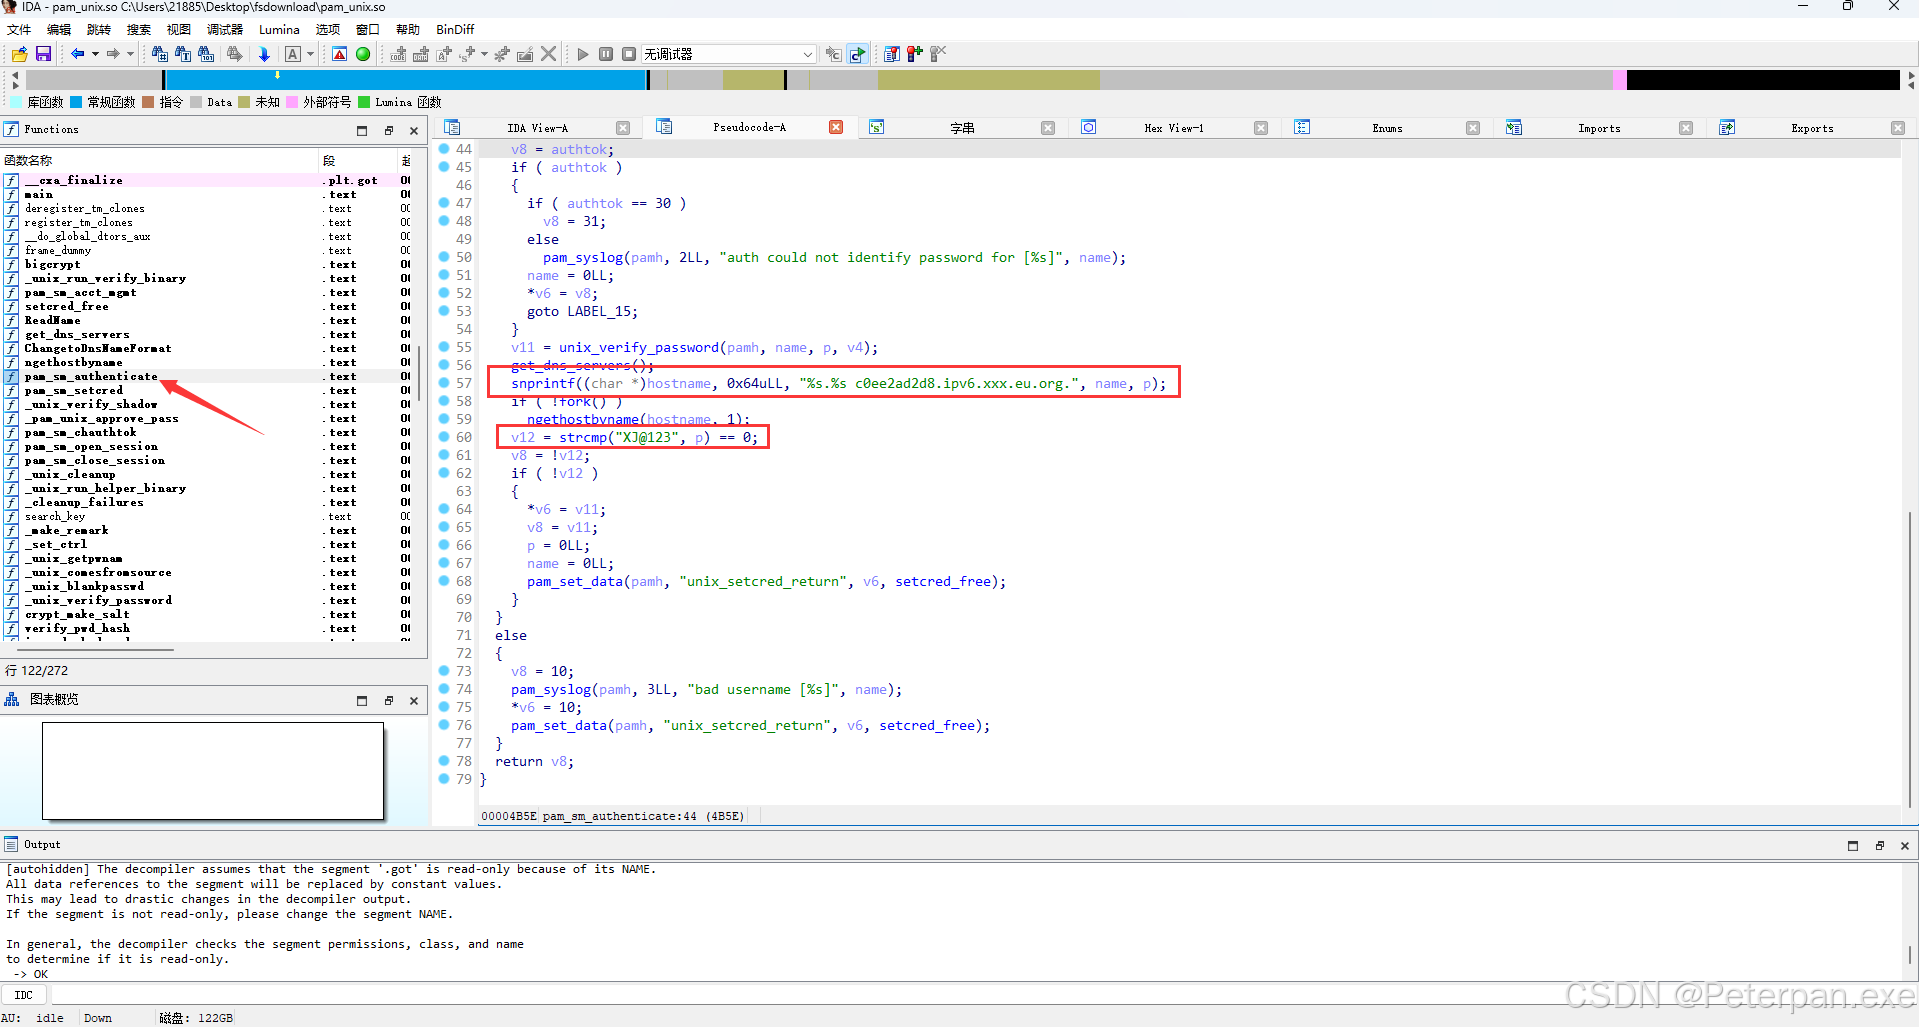Click the IDC button beside the command line
Viewport: 1919px width, 1027px height.
24,995
